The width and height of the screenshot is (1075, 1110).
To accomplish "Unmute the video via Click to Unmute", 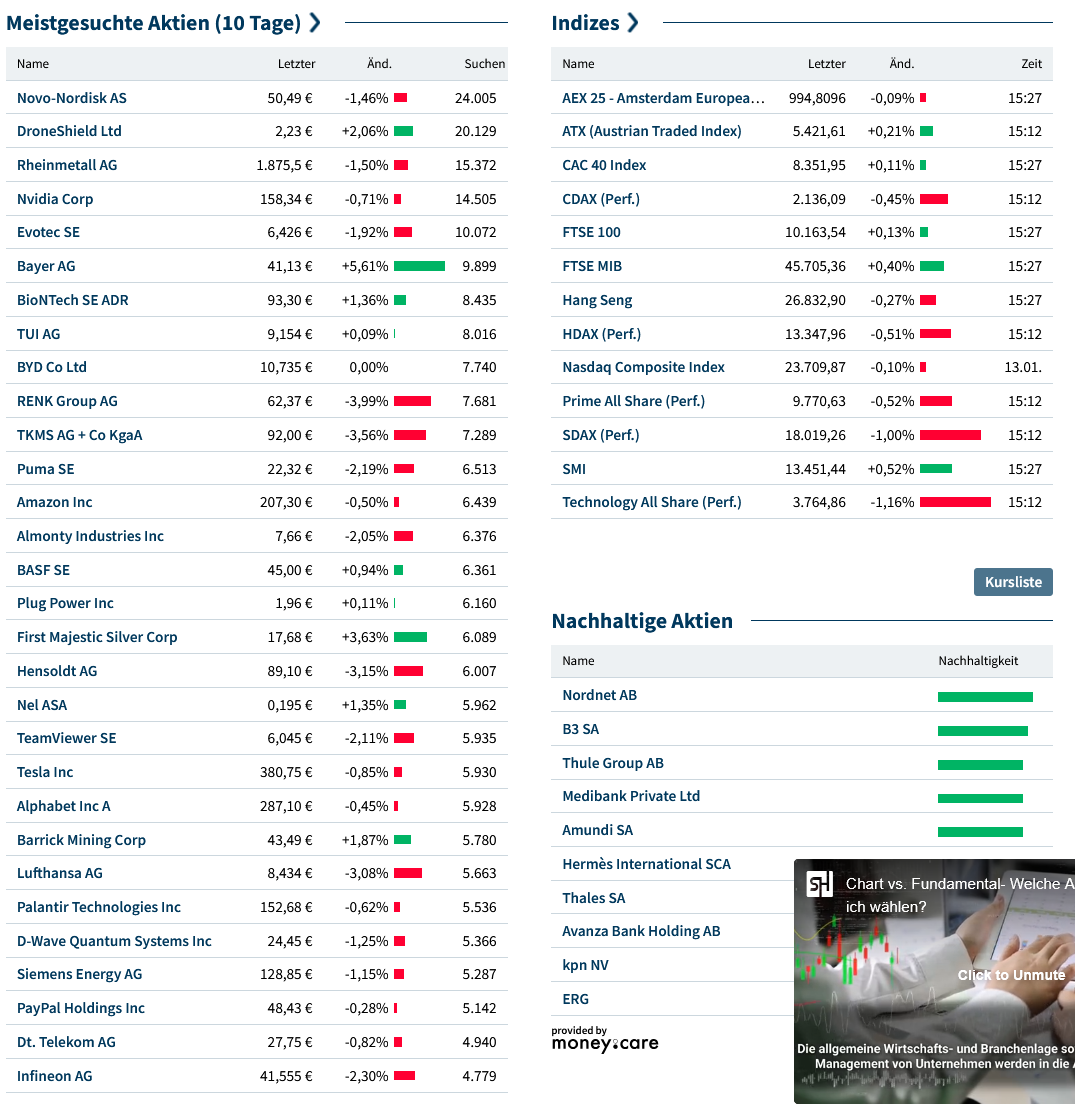I will point(1011,975).
